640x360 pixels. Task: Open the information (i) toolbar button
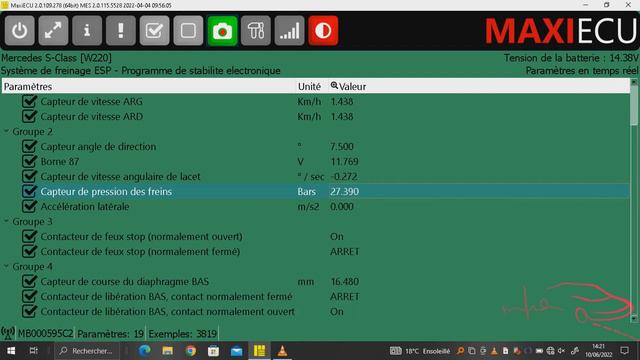pyautogui.click(x=87, y=31)
